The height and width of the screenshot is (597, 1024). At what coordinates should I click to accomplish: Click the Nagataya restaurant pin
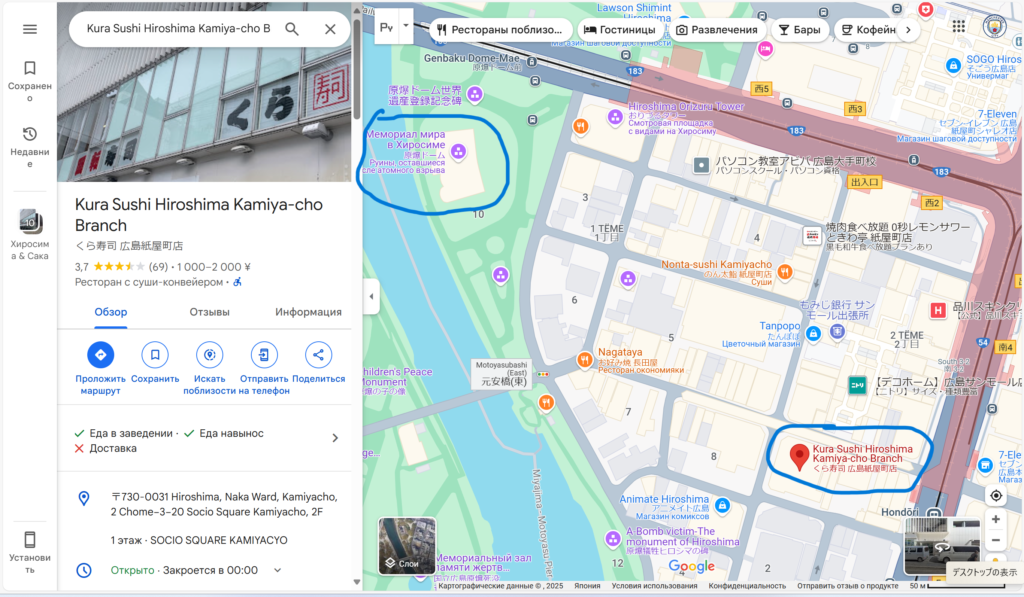(584, 359)
